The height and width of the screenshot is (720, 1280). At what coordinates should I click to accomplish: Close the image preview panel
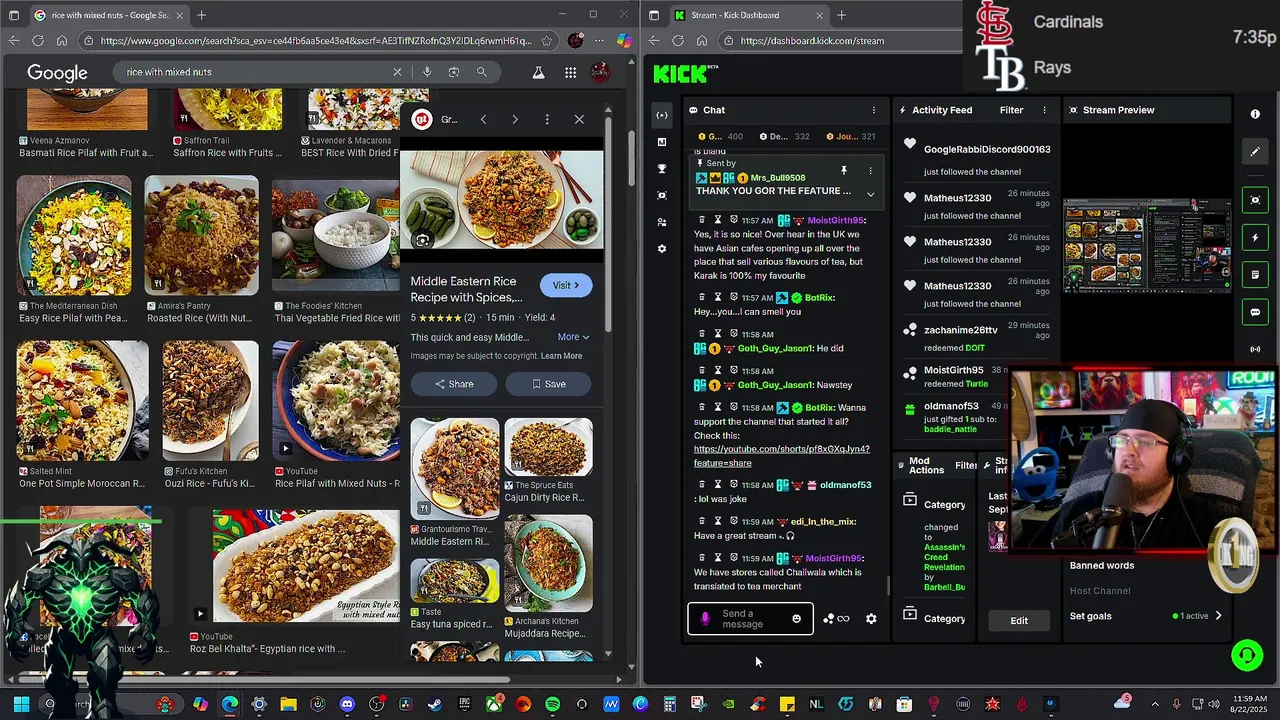[x=579, y=119]
